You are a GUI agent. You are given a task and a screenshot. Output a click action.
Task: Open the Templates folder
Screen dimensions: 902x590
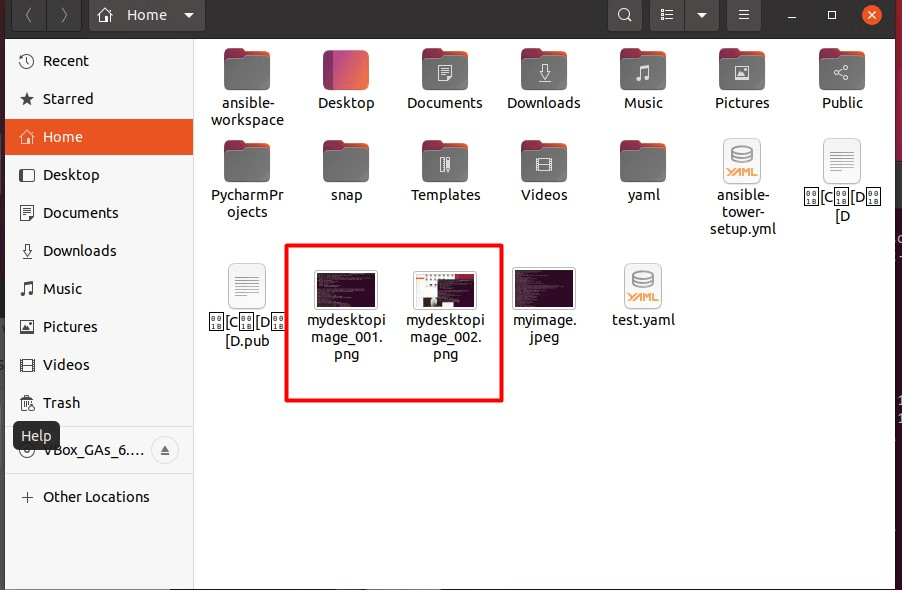(445, 162)
